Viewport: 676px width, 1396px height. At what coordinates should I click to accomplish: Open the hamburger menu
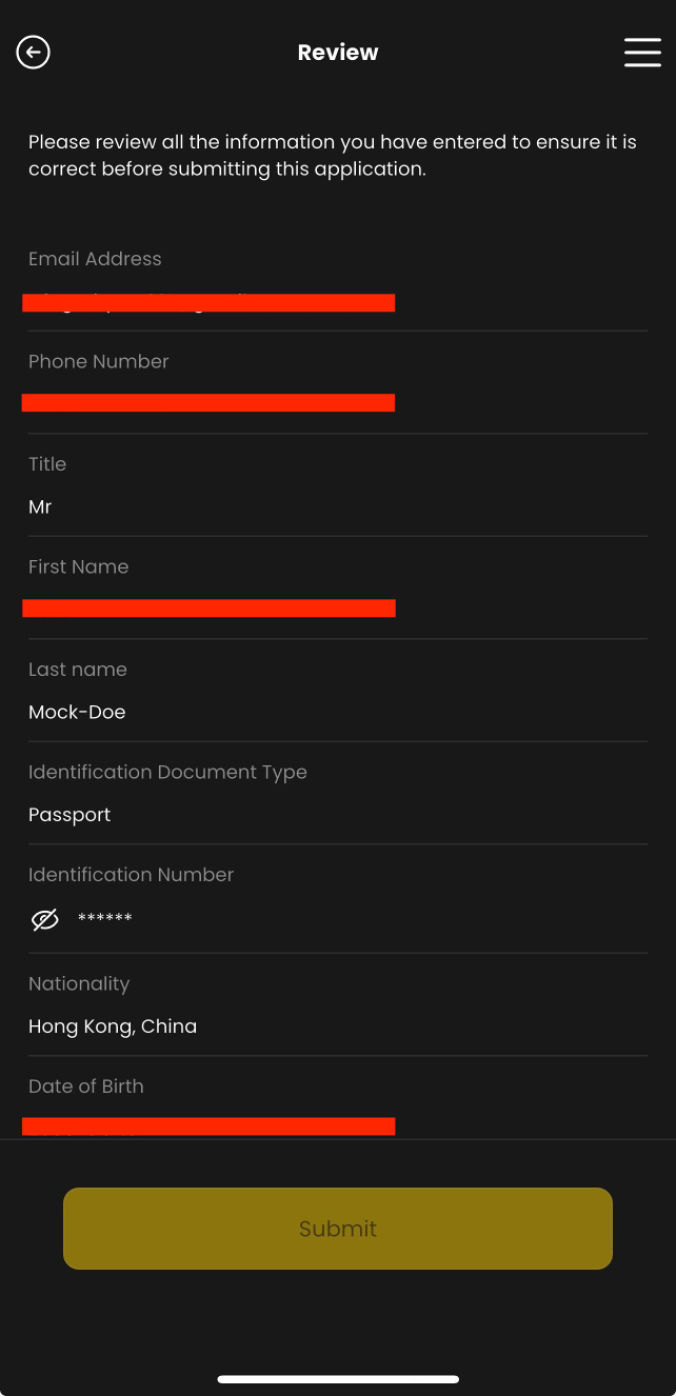(x=642, y=52)
